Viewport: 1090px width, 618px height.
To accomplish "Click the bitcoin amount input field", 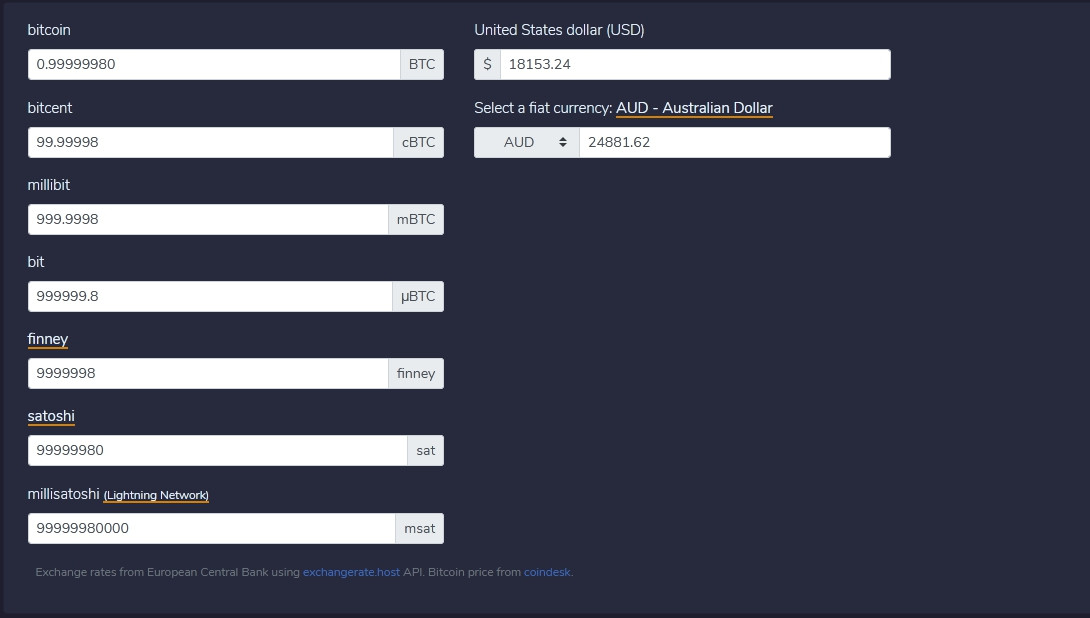I will [214, 64].
